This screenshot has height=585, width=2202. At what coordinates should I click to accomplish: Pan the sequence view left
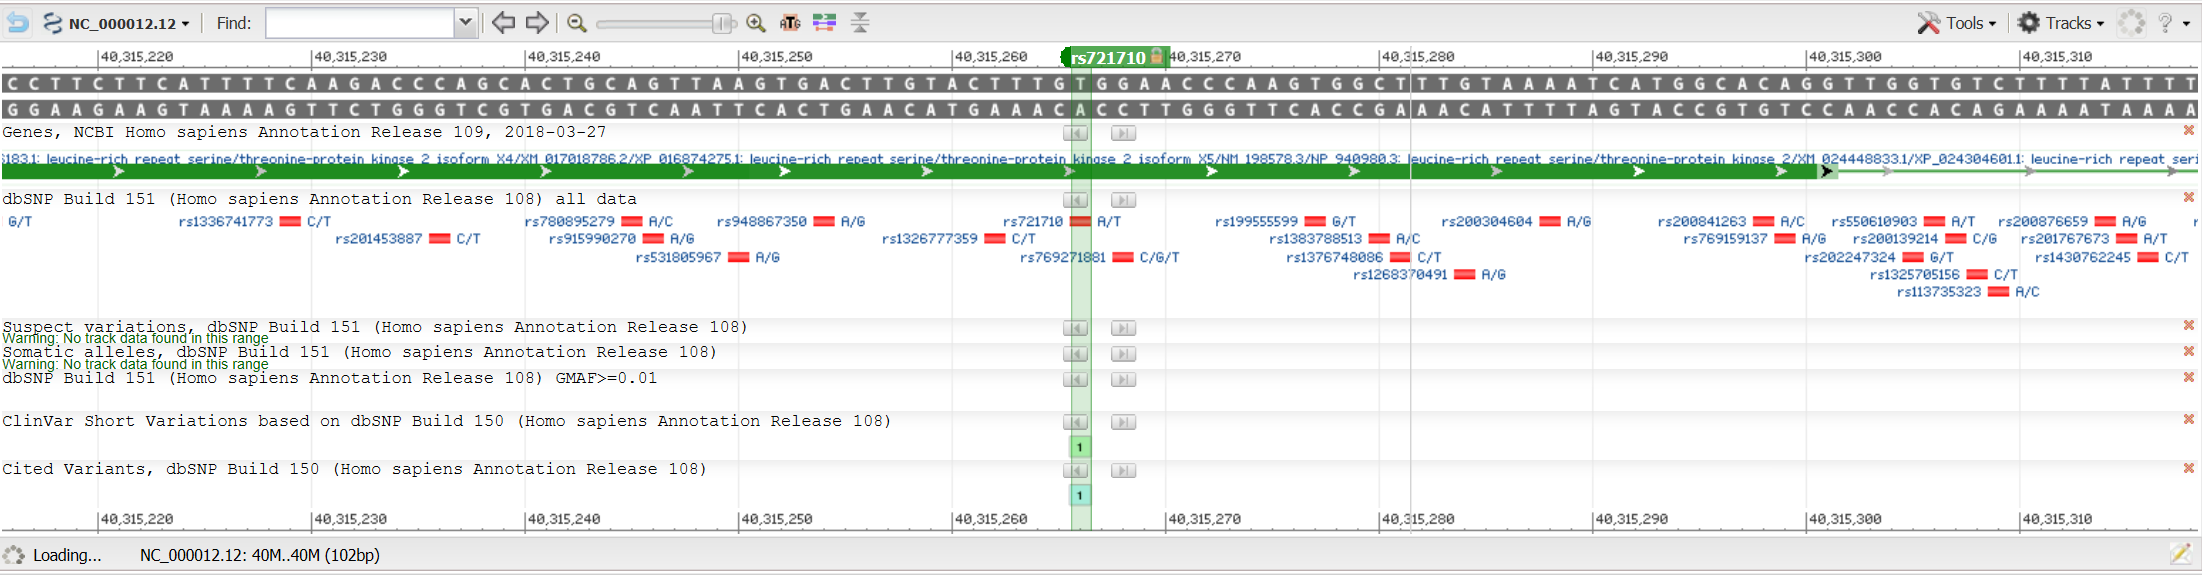pos(504,22)
